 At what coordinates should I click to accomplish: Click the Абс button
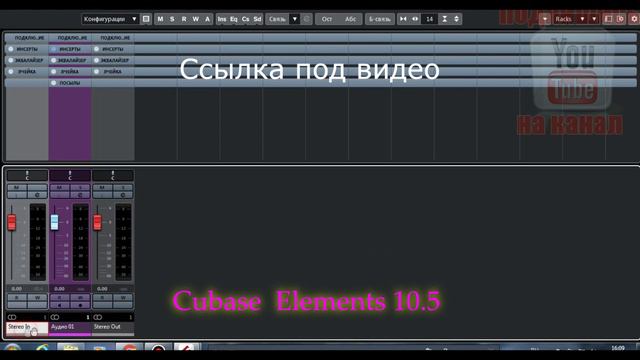(350, 19)
